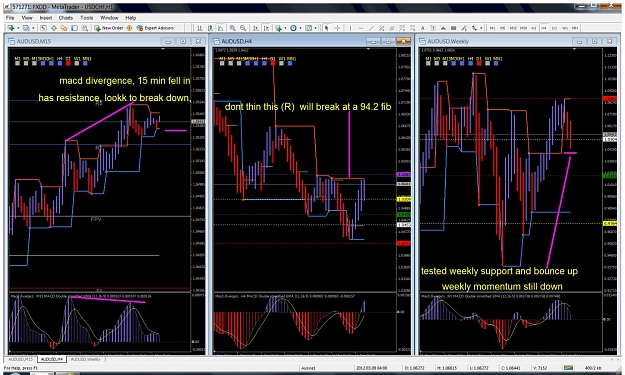Open the Window menu
Viewport: 625px width, 375px height.
click(x=109, y=18)
